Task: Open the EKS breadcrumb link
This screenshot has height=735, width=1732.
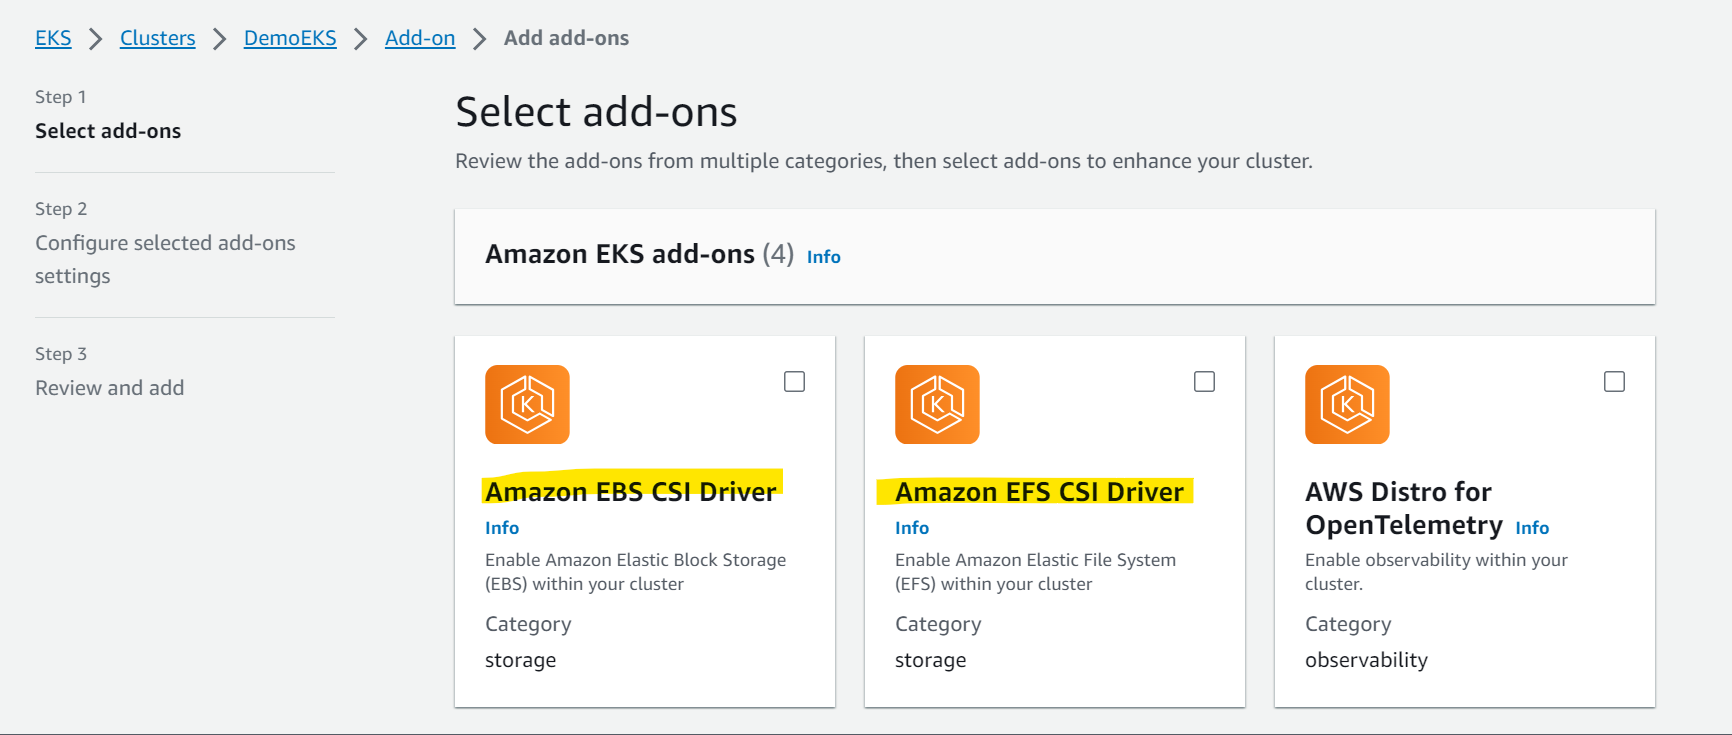Action: (53, 38)
